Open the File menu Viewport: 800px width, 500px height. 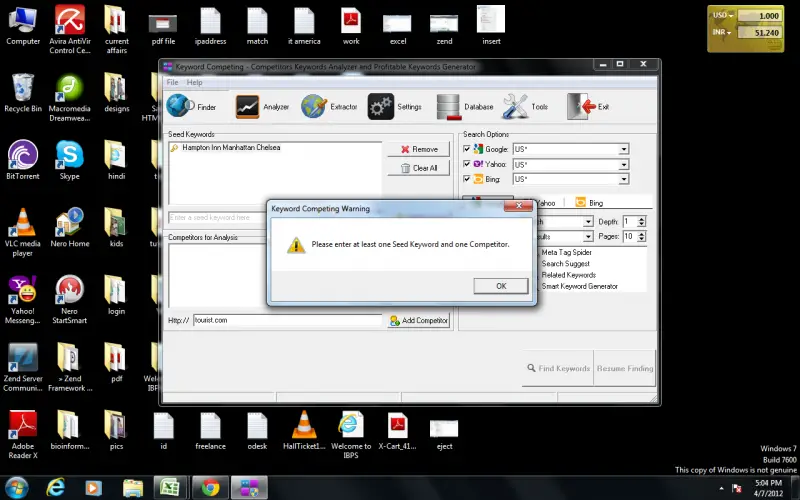coord(172,82)
